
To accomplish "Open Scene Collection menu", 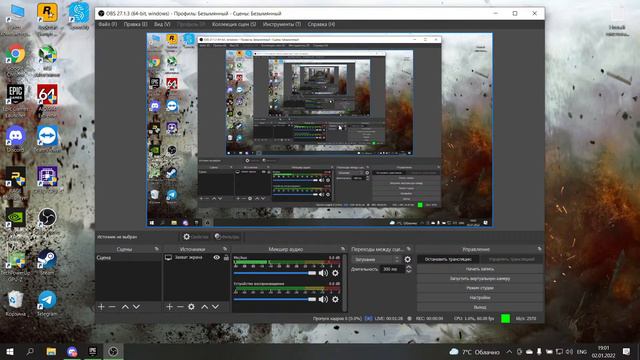I will click(x=234, y=24).
